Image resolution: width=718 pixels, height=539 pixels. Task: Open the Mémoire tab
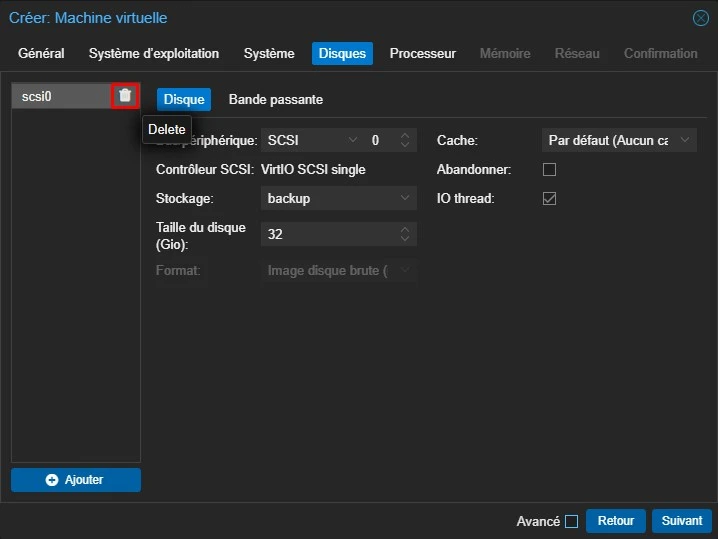[x=505, y=54]
